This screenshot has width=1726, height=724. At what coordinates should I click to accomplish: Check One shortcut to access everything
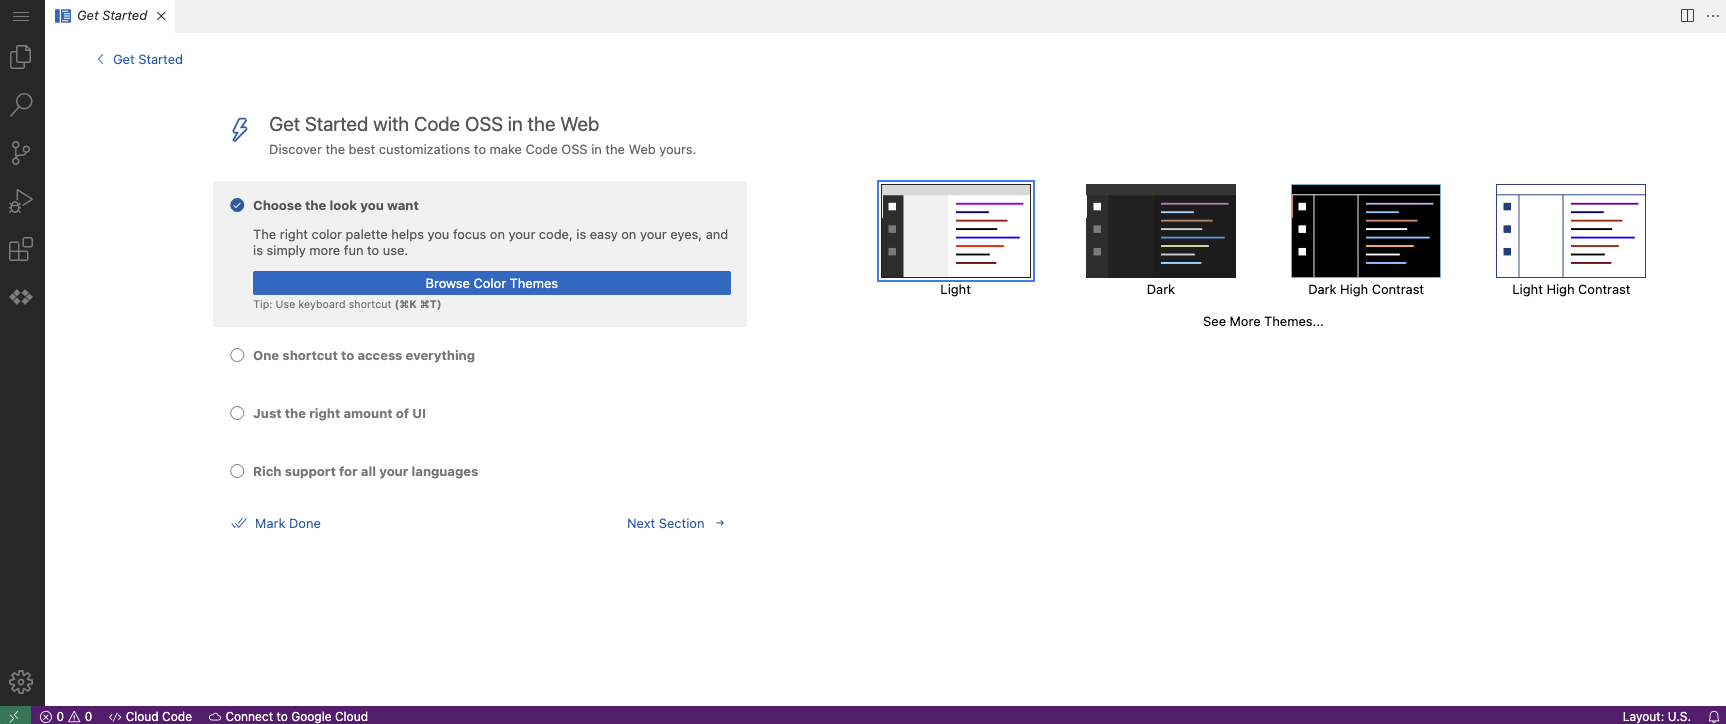[x=237, y=355]
